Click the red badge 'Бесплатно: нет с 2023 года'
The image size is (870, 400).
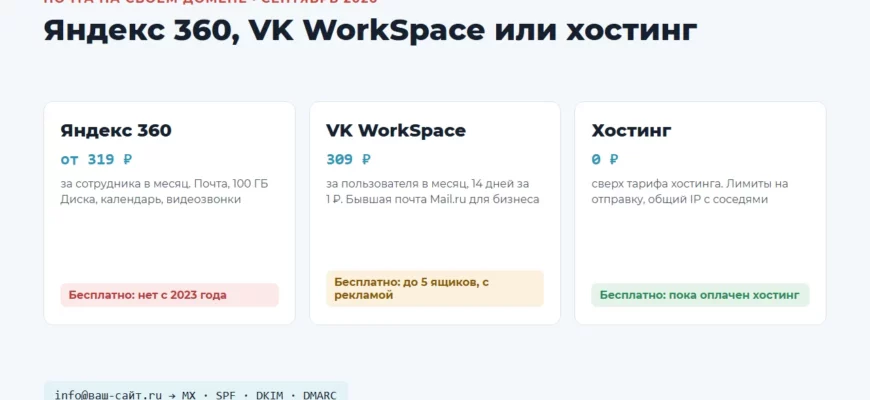point(169,295)
